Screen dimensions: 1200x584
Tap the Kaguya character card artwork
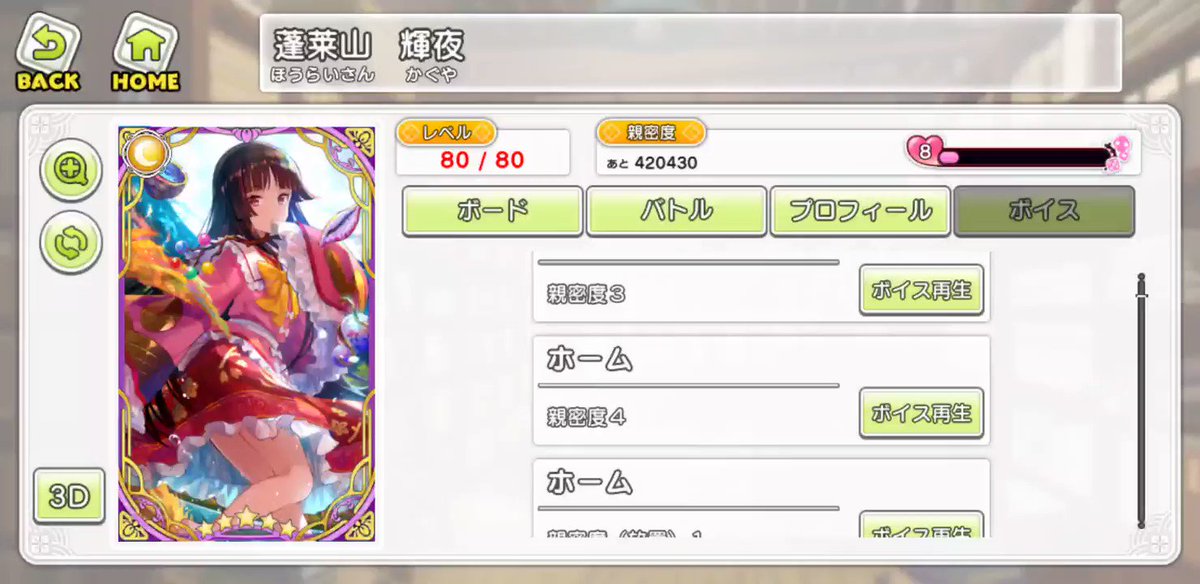click(247, 334)
